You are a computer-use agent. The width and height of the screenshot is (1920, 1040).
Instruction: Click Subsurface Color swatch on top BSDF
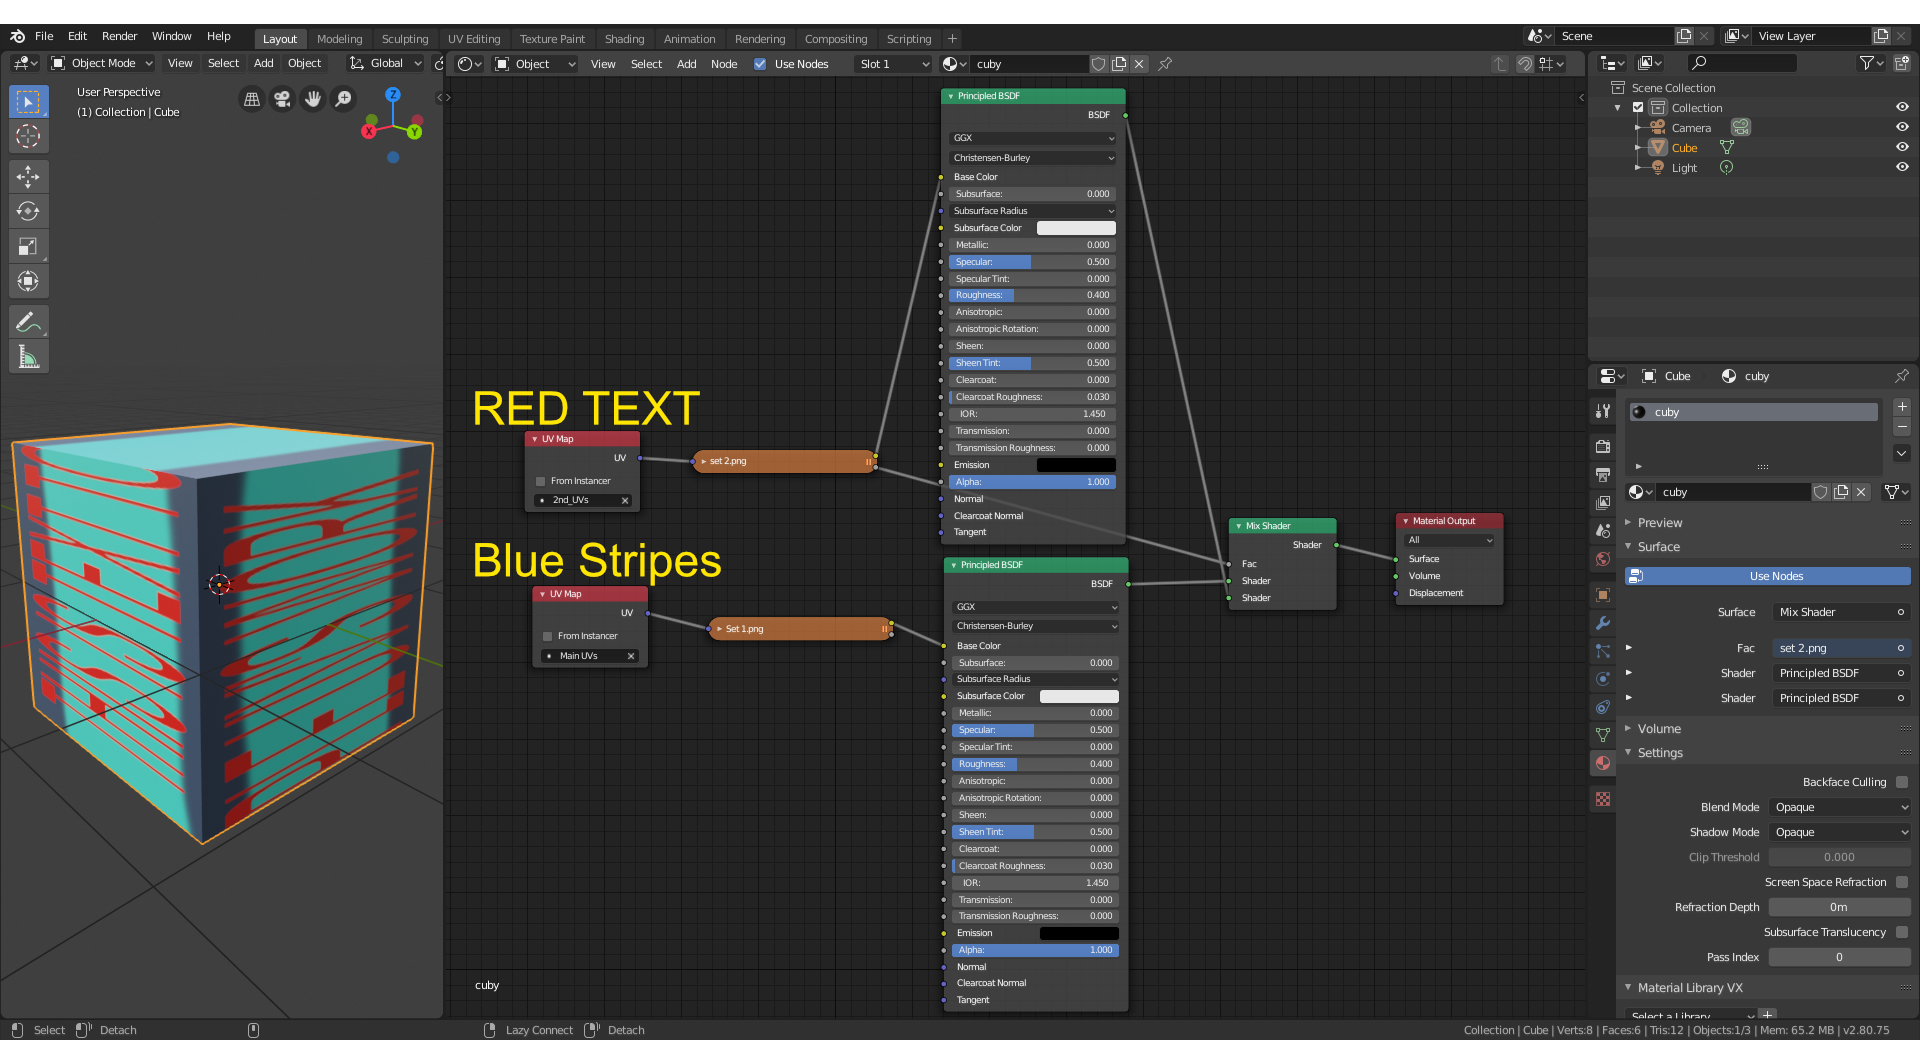[1076, 228]
